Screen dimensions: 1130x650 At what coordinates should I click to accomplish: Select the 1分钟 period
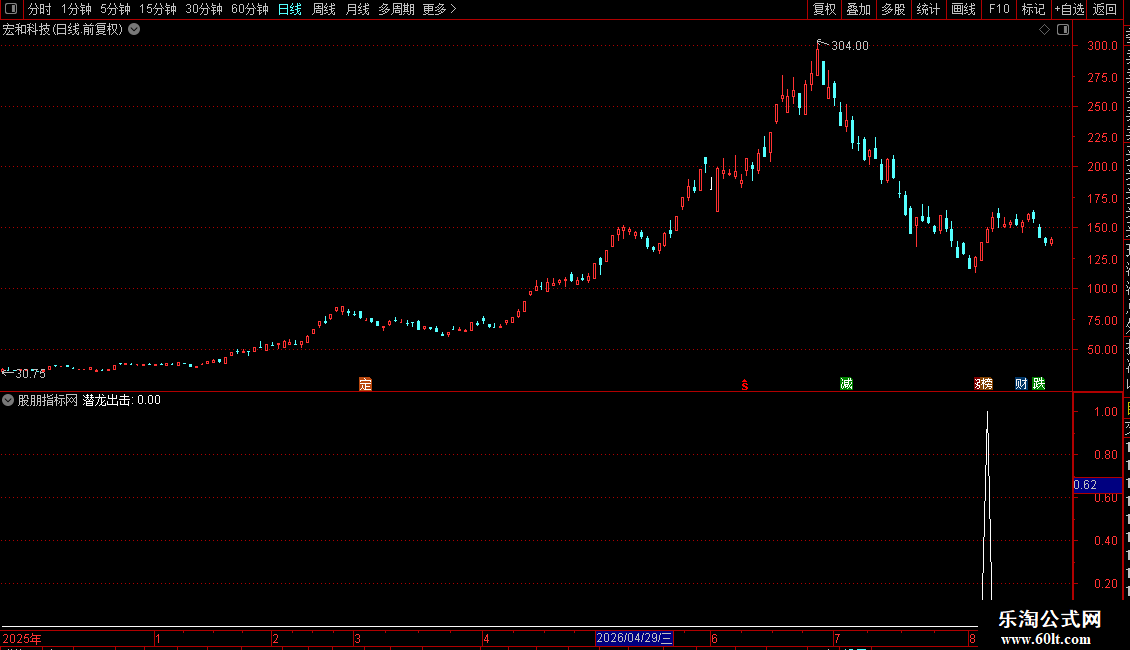76,9
